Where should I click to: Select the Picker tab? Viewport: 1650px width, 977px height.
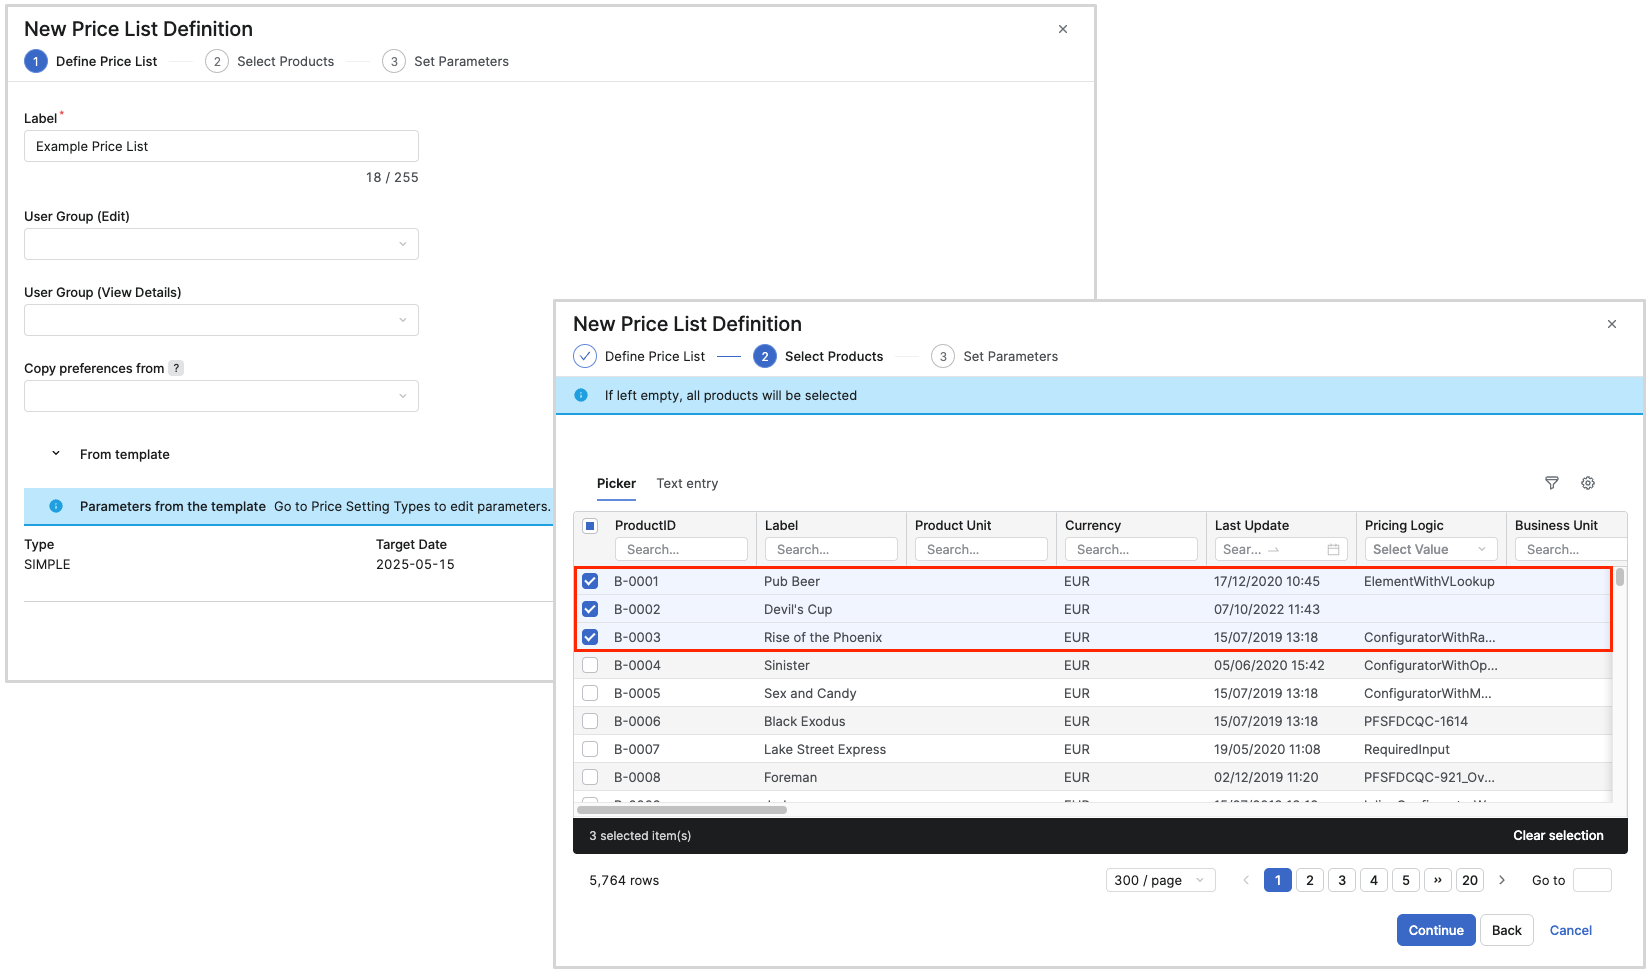(616, 483)
